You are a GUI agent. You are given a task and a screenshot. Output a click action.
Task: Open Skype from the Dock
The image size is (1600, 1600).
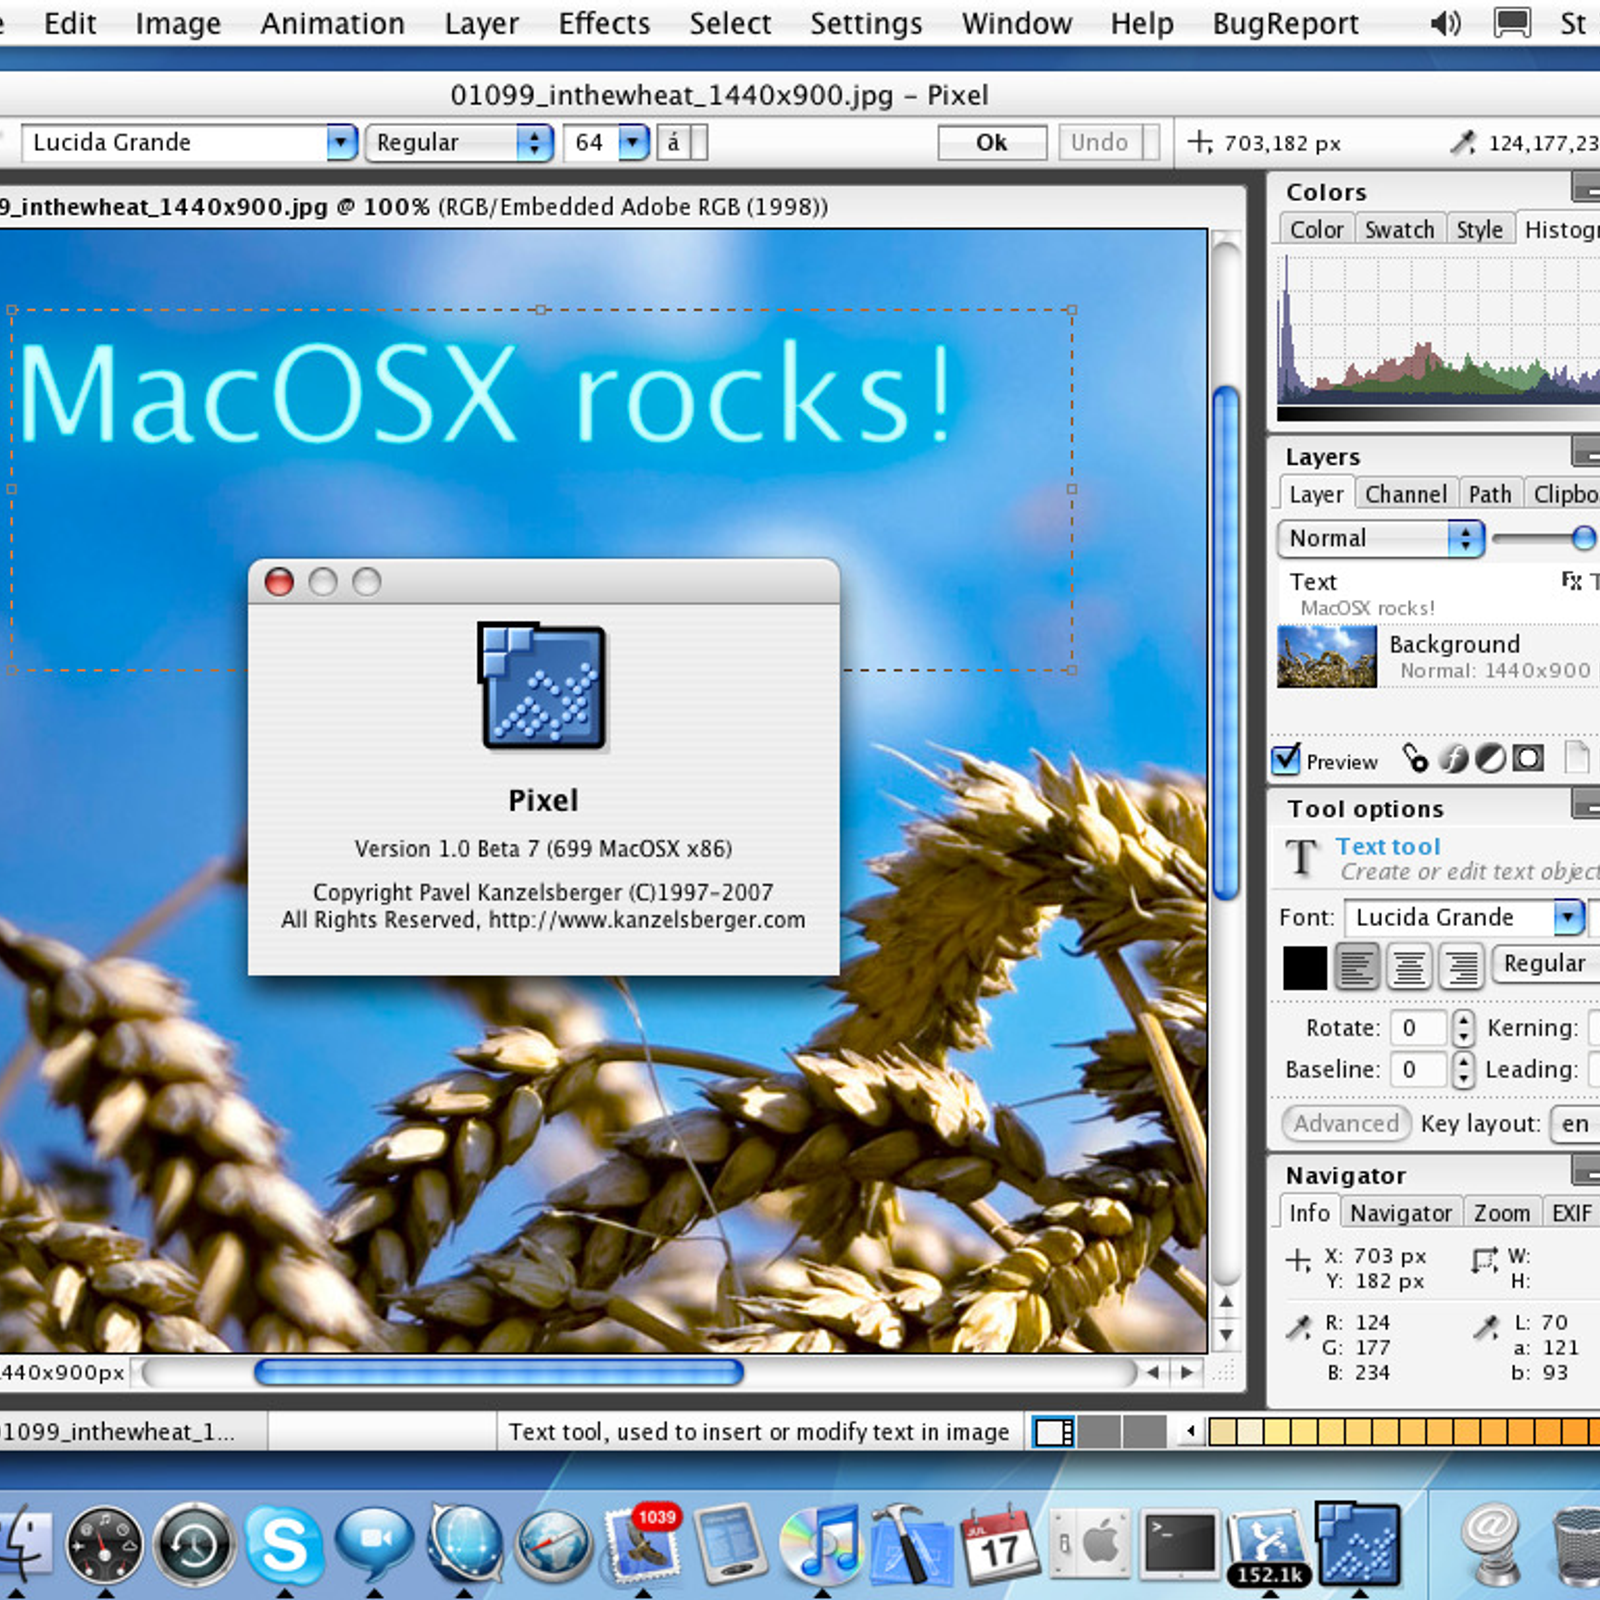[x=284, y=1545]
